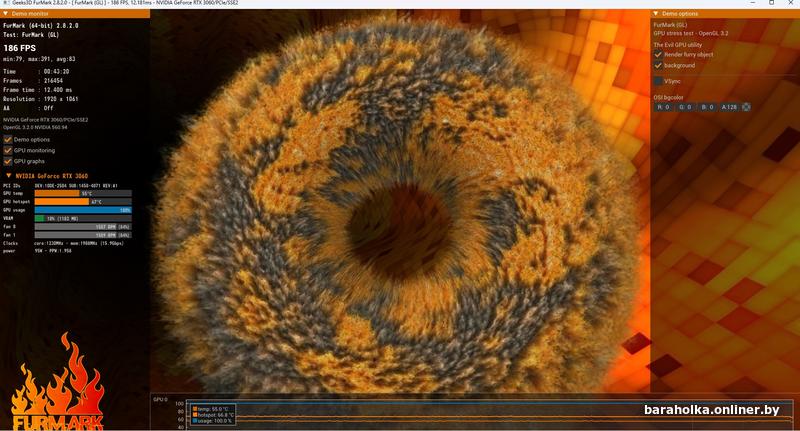Click the GPU 0 graph label
The image size is (800, 431).
click(x=160, y=400)
